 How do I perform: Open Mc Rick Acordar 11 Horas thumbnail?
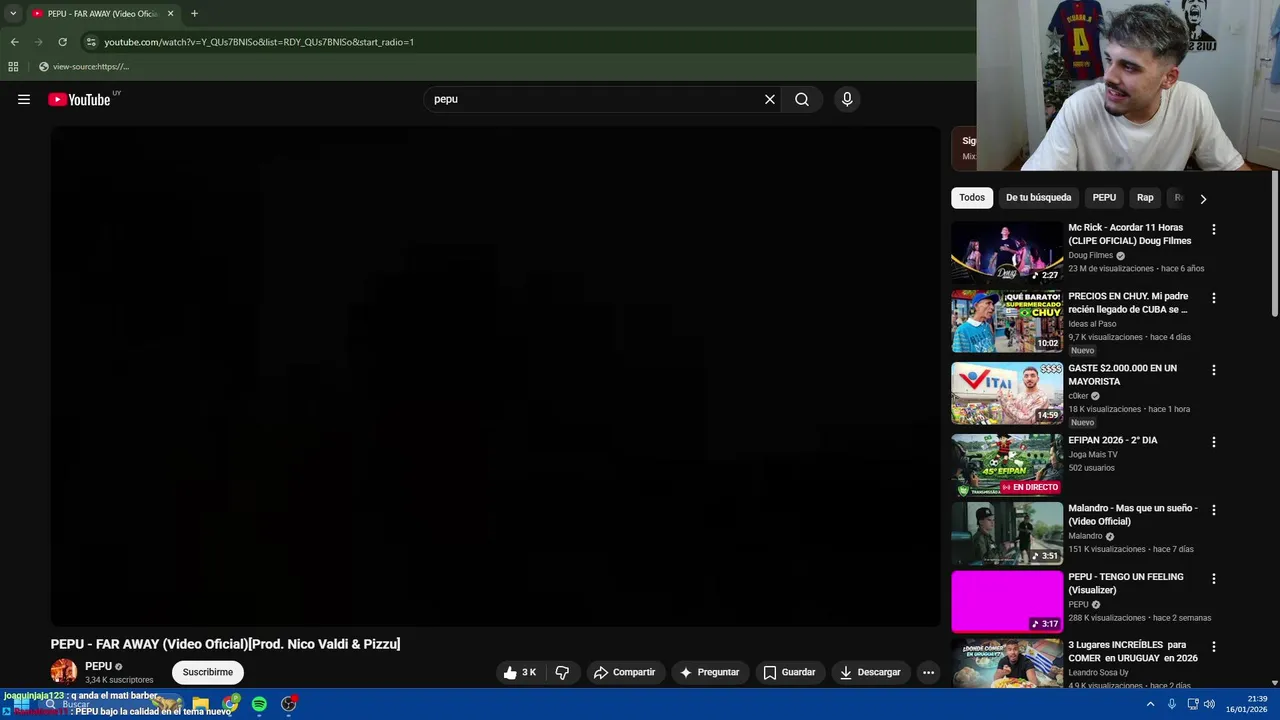(1007, 252)
